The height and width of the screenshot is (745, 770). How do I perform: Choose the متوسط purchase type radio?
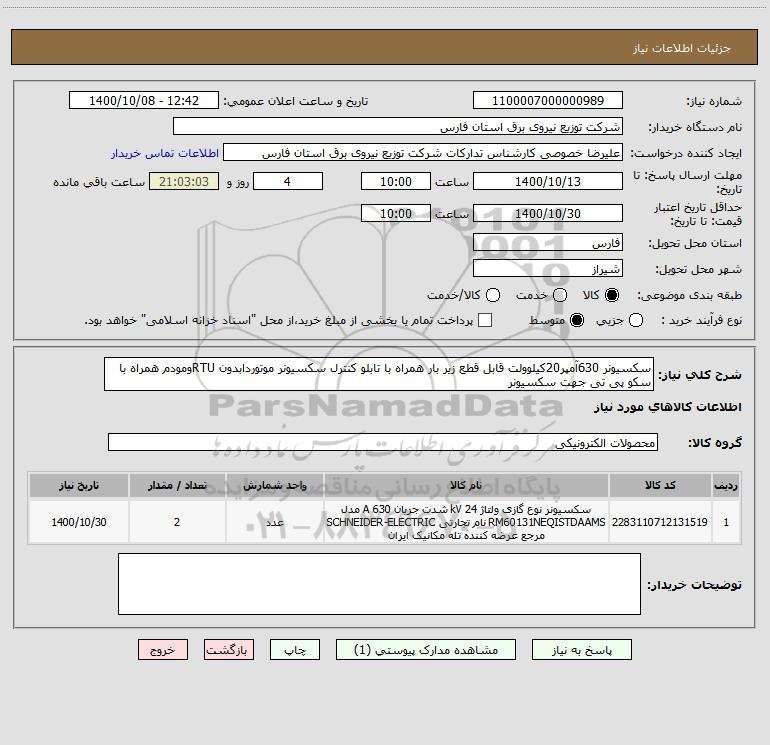pyautogui.click(x=577, y=320)
